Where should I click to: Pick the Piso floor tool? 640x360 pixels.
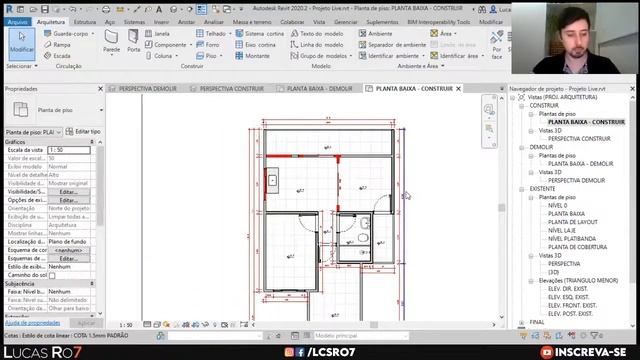[x=207, y=56]
